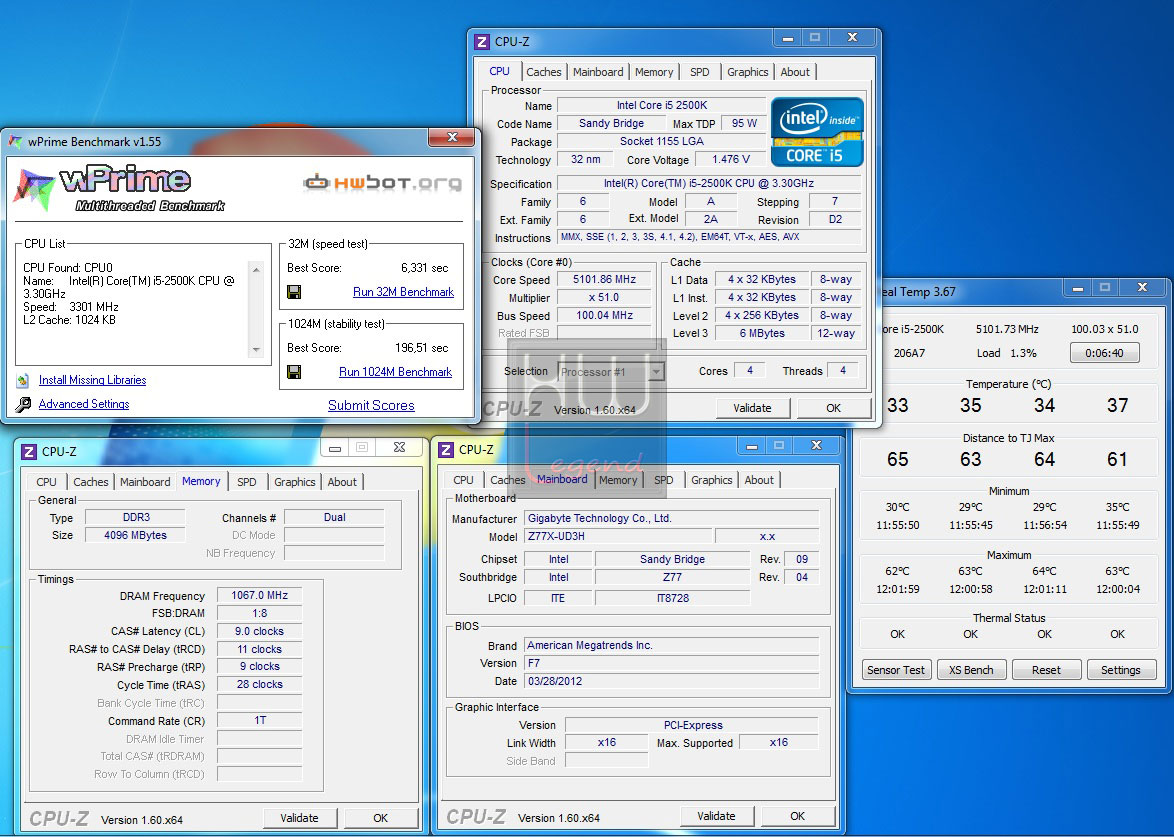Open Advanced Settings link in wPrime
The width and height of the screenshot is (1174, 837).
[84, 404]
